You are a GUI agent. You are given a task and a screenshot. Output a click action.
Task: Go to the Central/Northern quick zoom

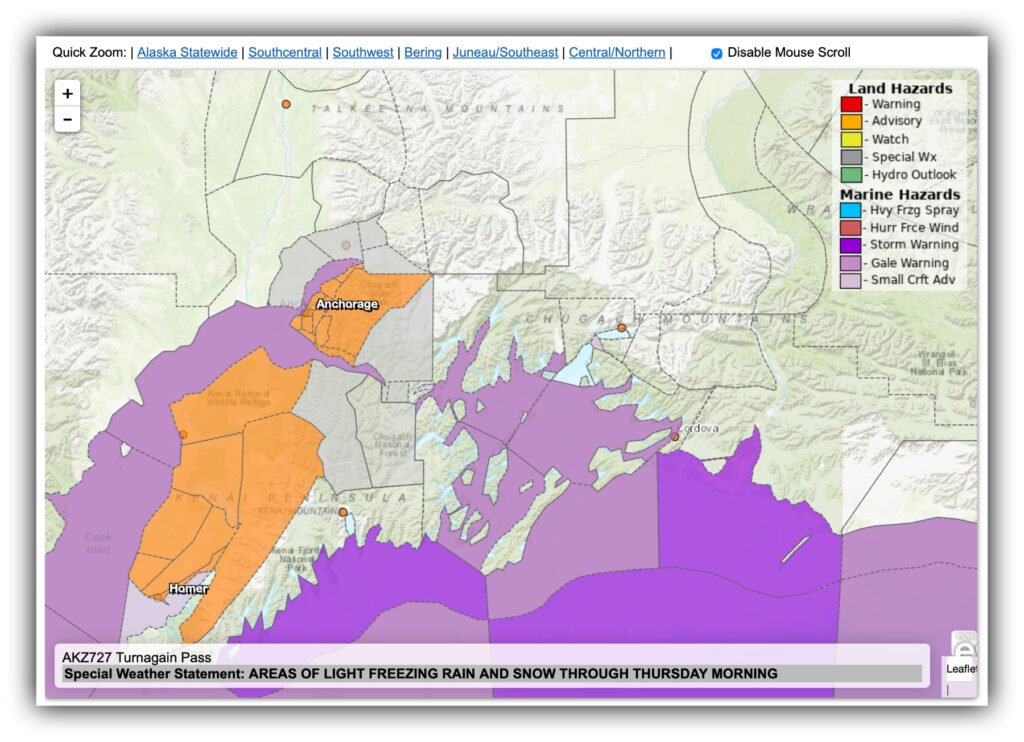(x=617, y=53)
